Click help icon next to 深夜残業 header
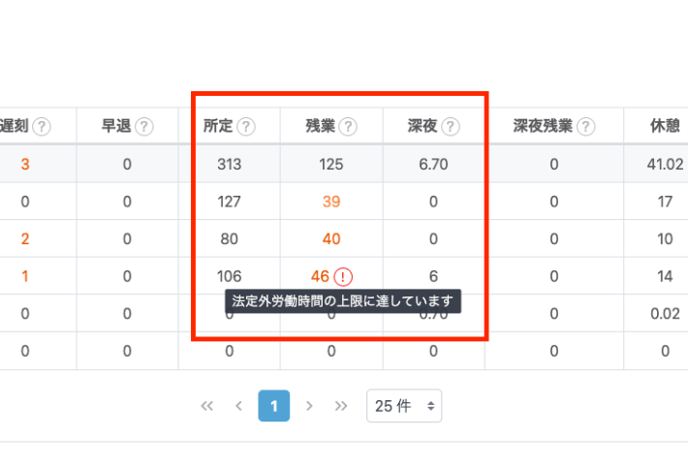688x468 pixels. click(x=586, y=127)
